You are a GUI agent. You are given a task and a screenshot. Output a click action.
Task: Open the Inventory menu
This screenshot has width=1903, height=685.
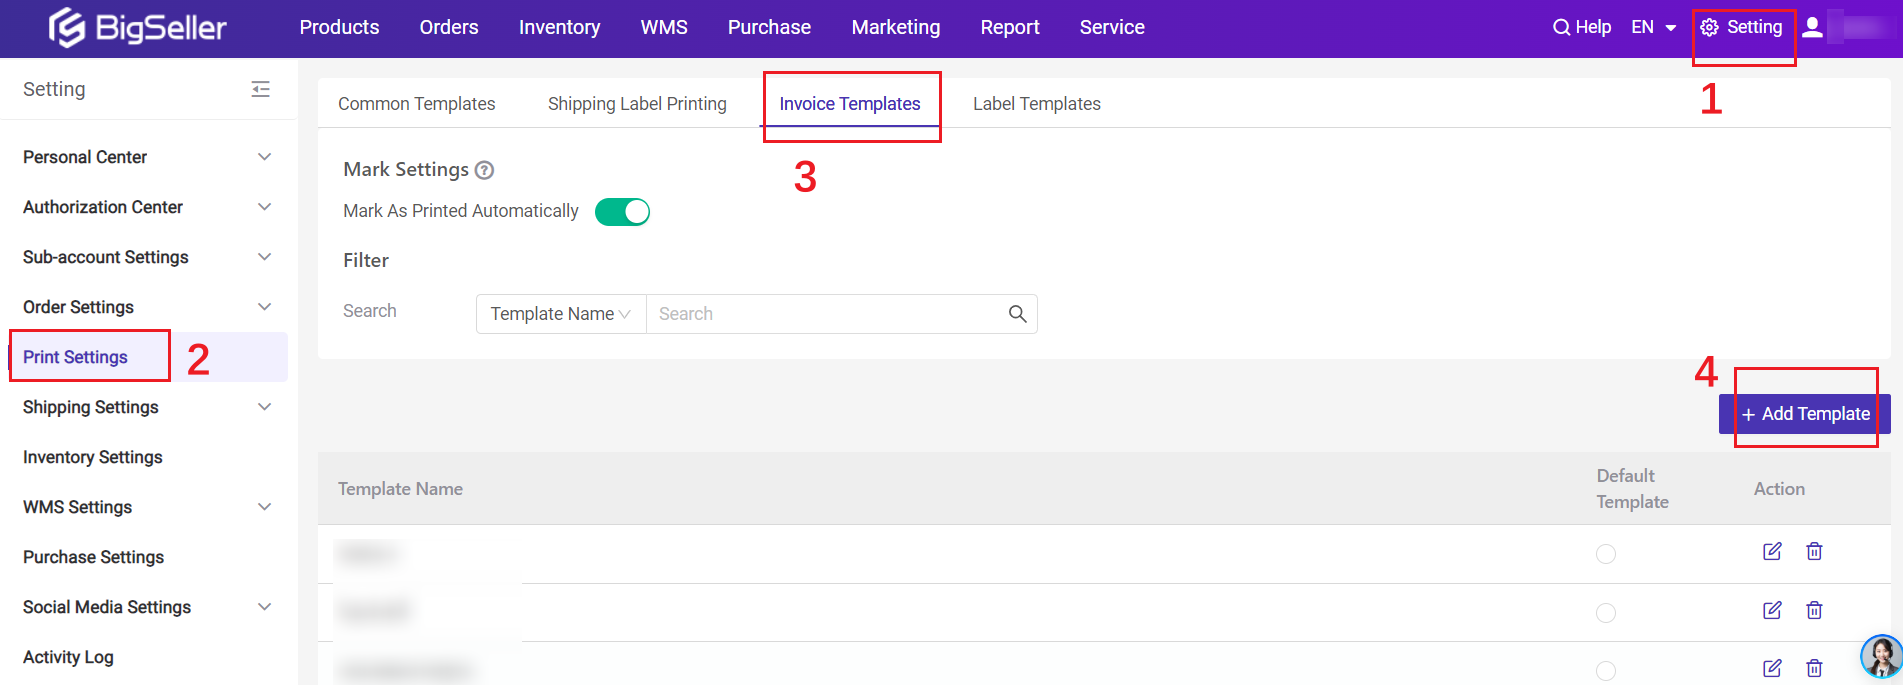click(x=559, y=28)
